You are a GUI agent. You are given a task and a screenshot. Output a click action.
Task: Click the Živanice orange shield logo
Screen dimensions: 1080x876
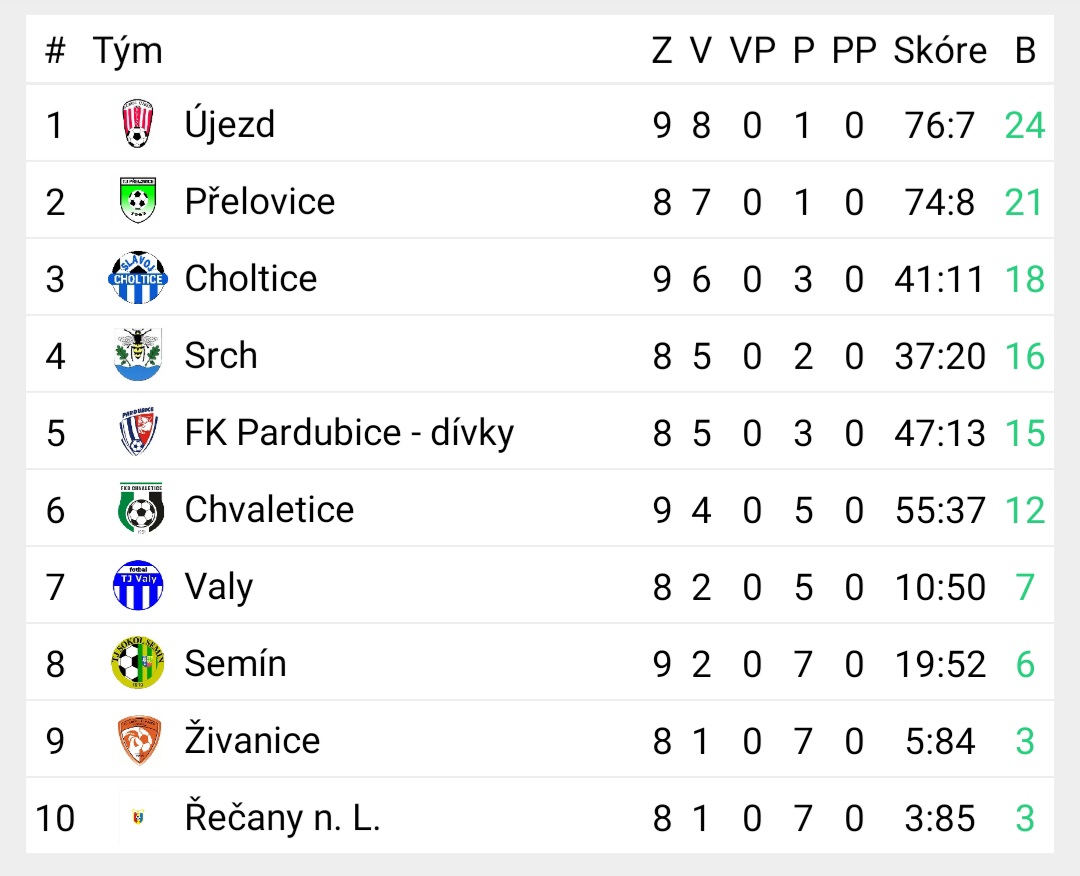click(x=139, y=740)
